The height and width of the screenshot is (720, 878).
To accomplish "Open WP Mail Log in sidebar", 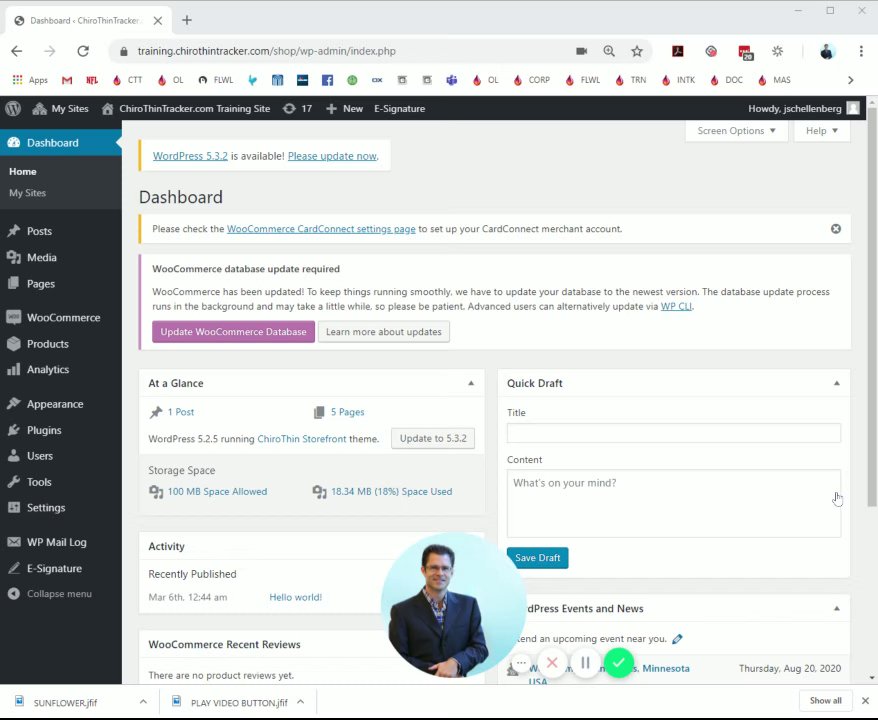I will coord(60,542).
